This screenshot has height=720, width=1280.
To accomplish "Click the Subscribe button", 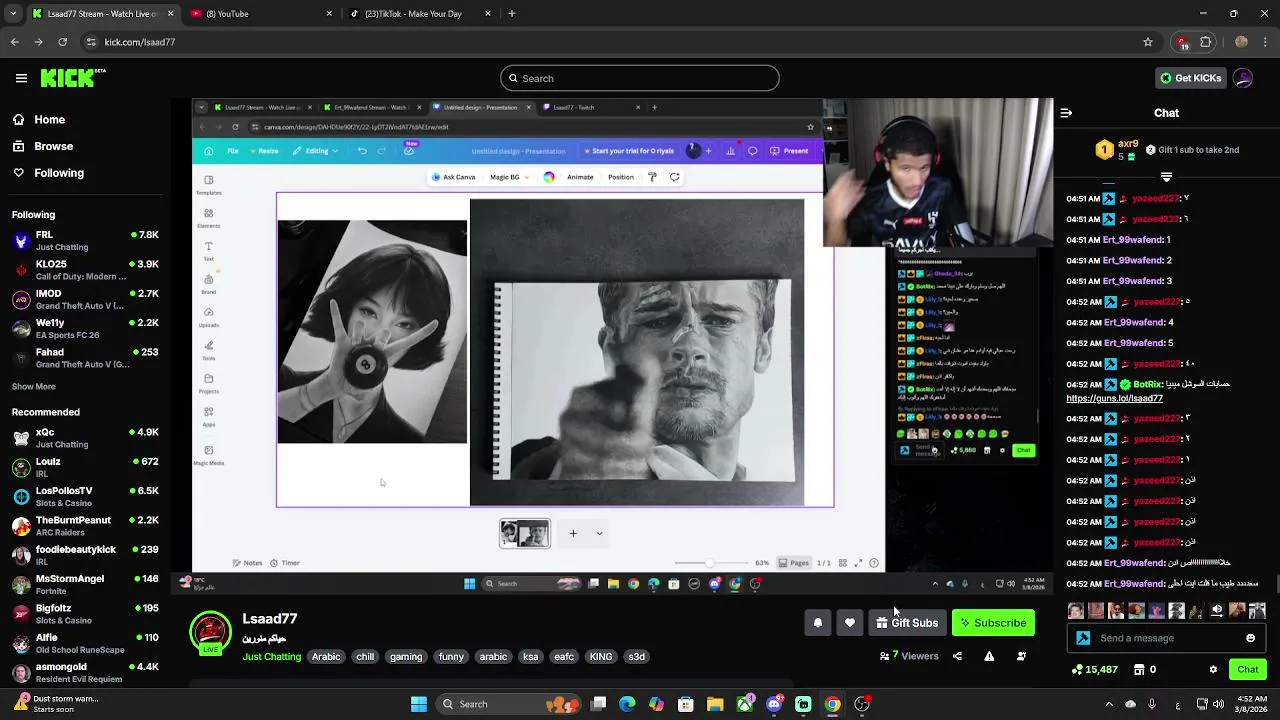I will [993, 623].
